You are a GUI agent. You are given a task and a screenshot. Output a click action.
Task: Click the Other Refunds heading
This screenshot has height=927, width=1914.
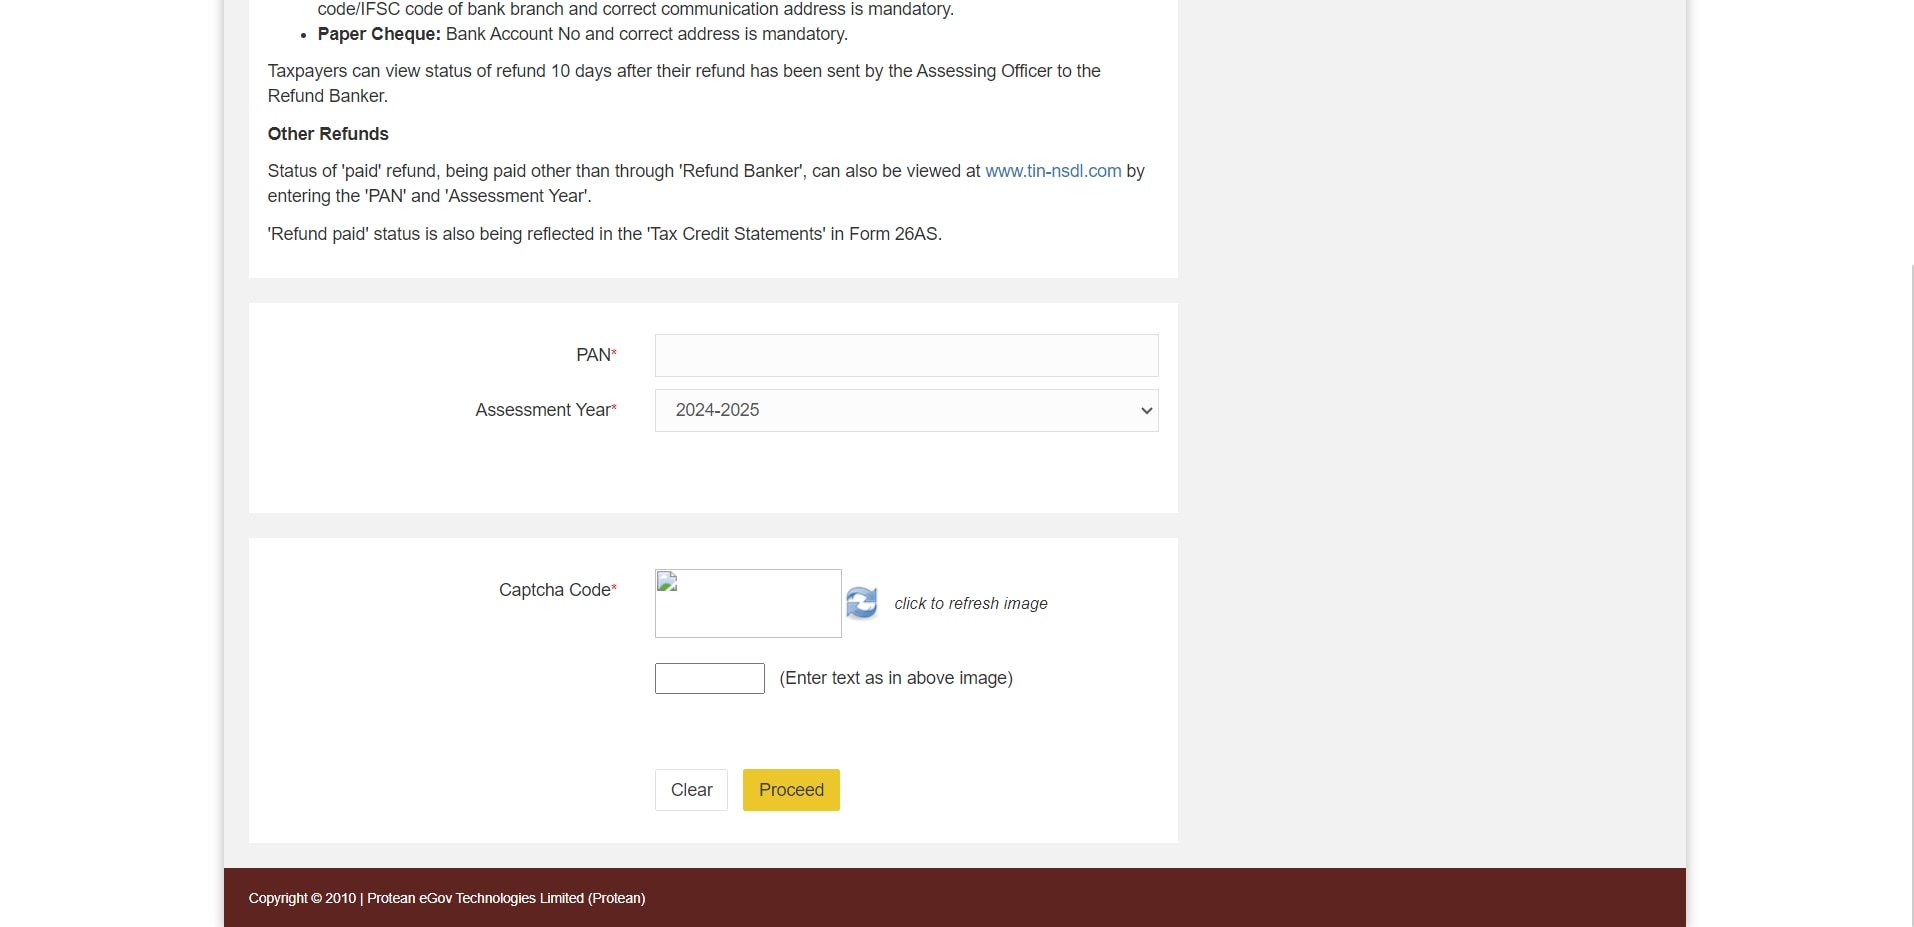pos(328,134)
